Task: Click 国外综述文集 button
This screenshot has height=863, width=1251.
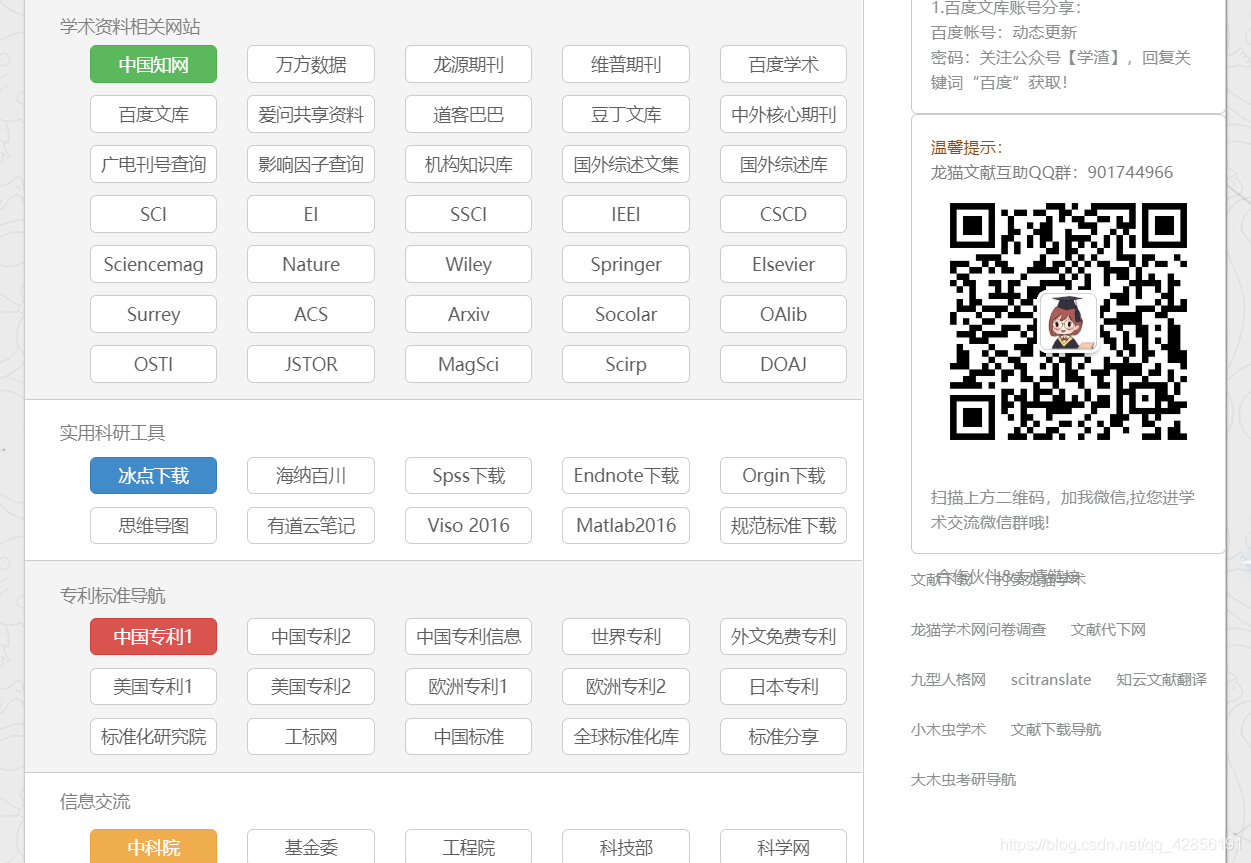Action: 626,164
